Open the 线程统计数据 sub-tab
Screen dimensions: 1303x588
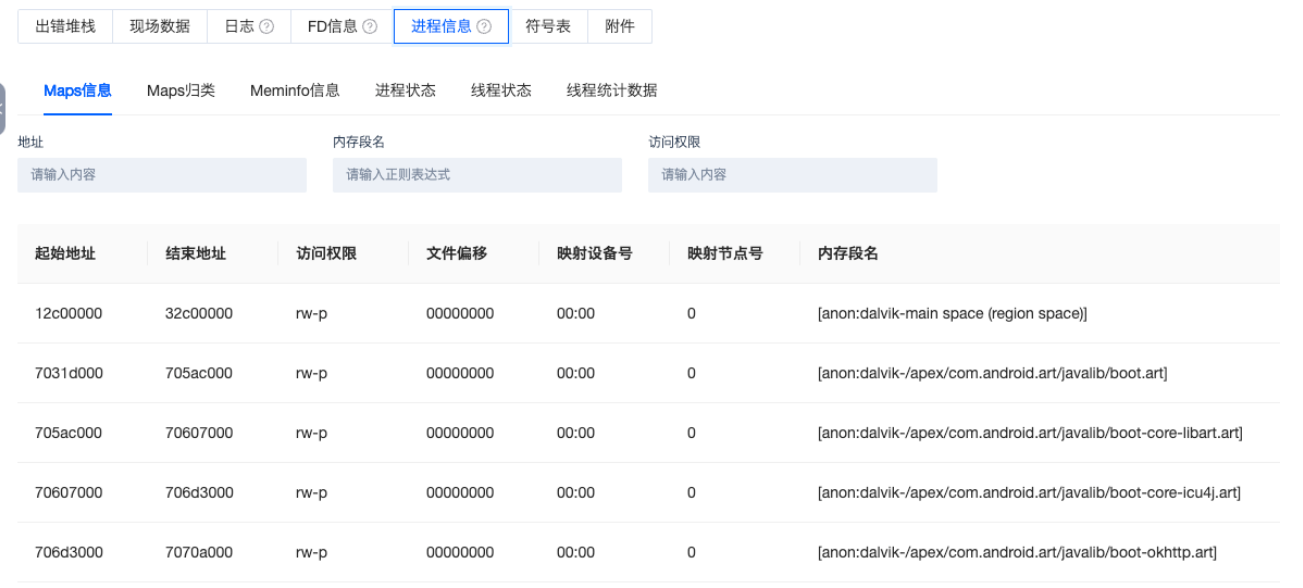(612, 91)
